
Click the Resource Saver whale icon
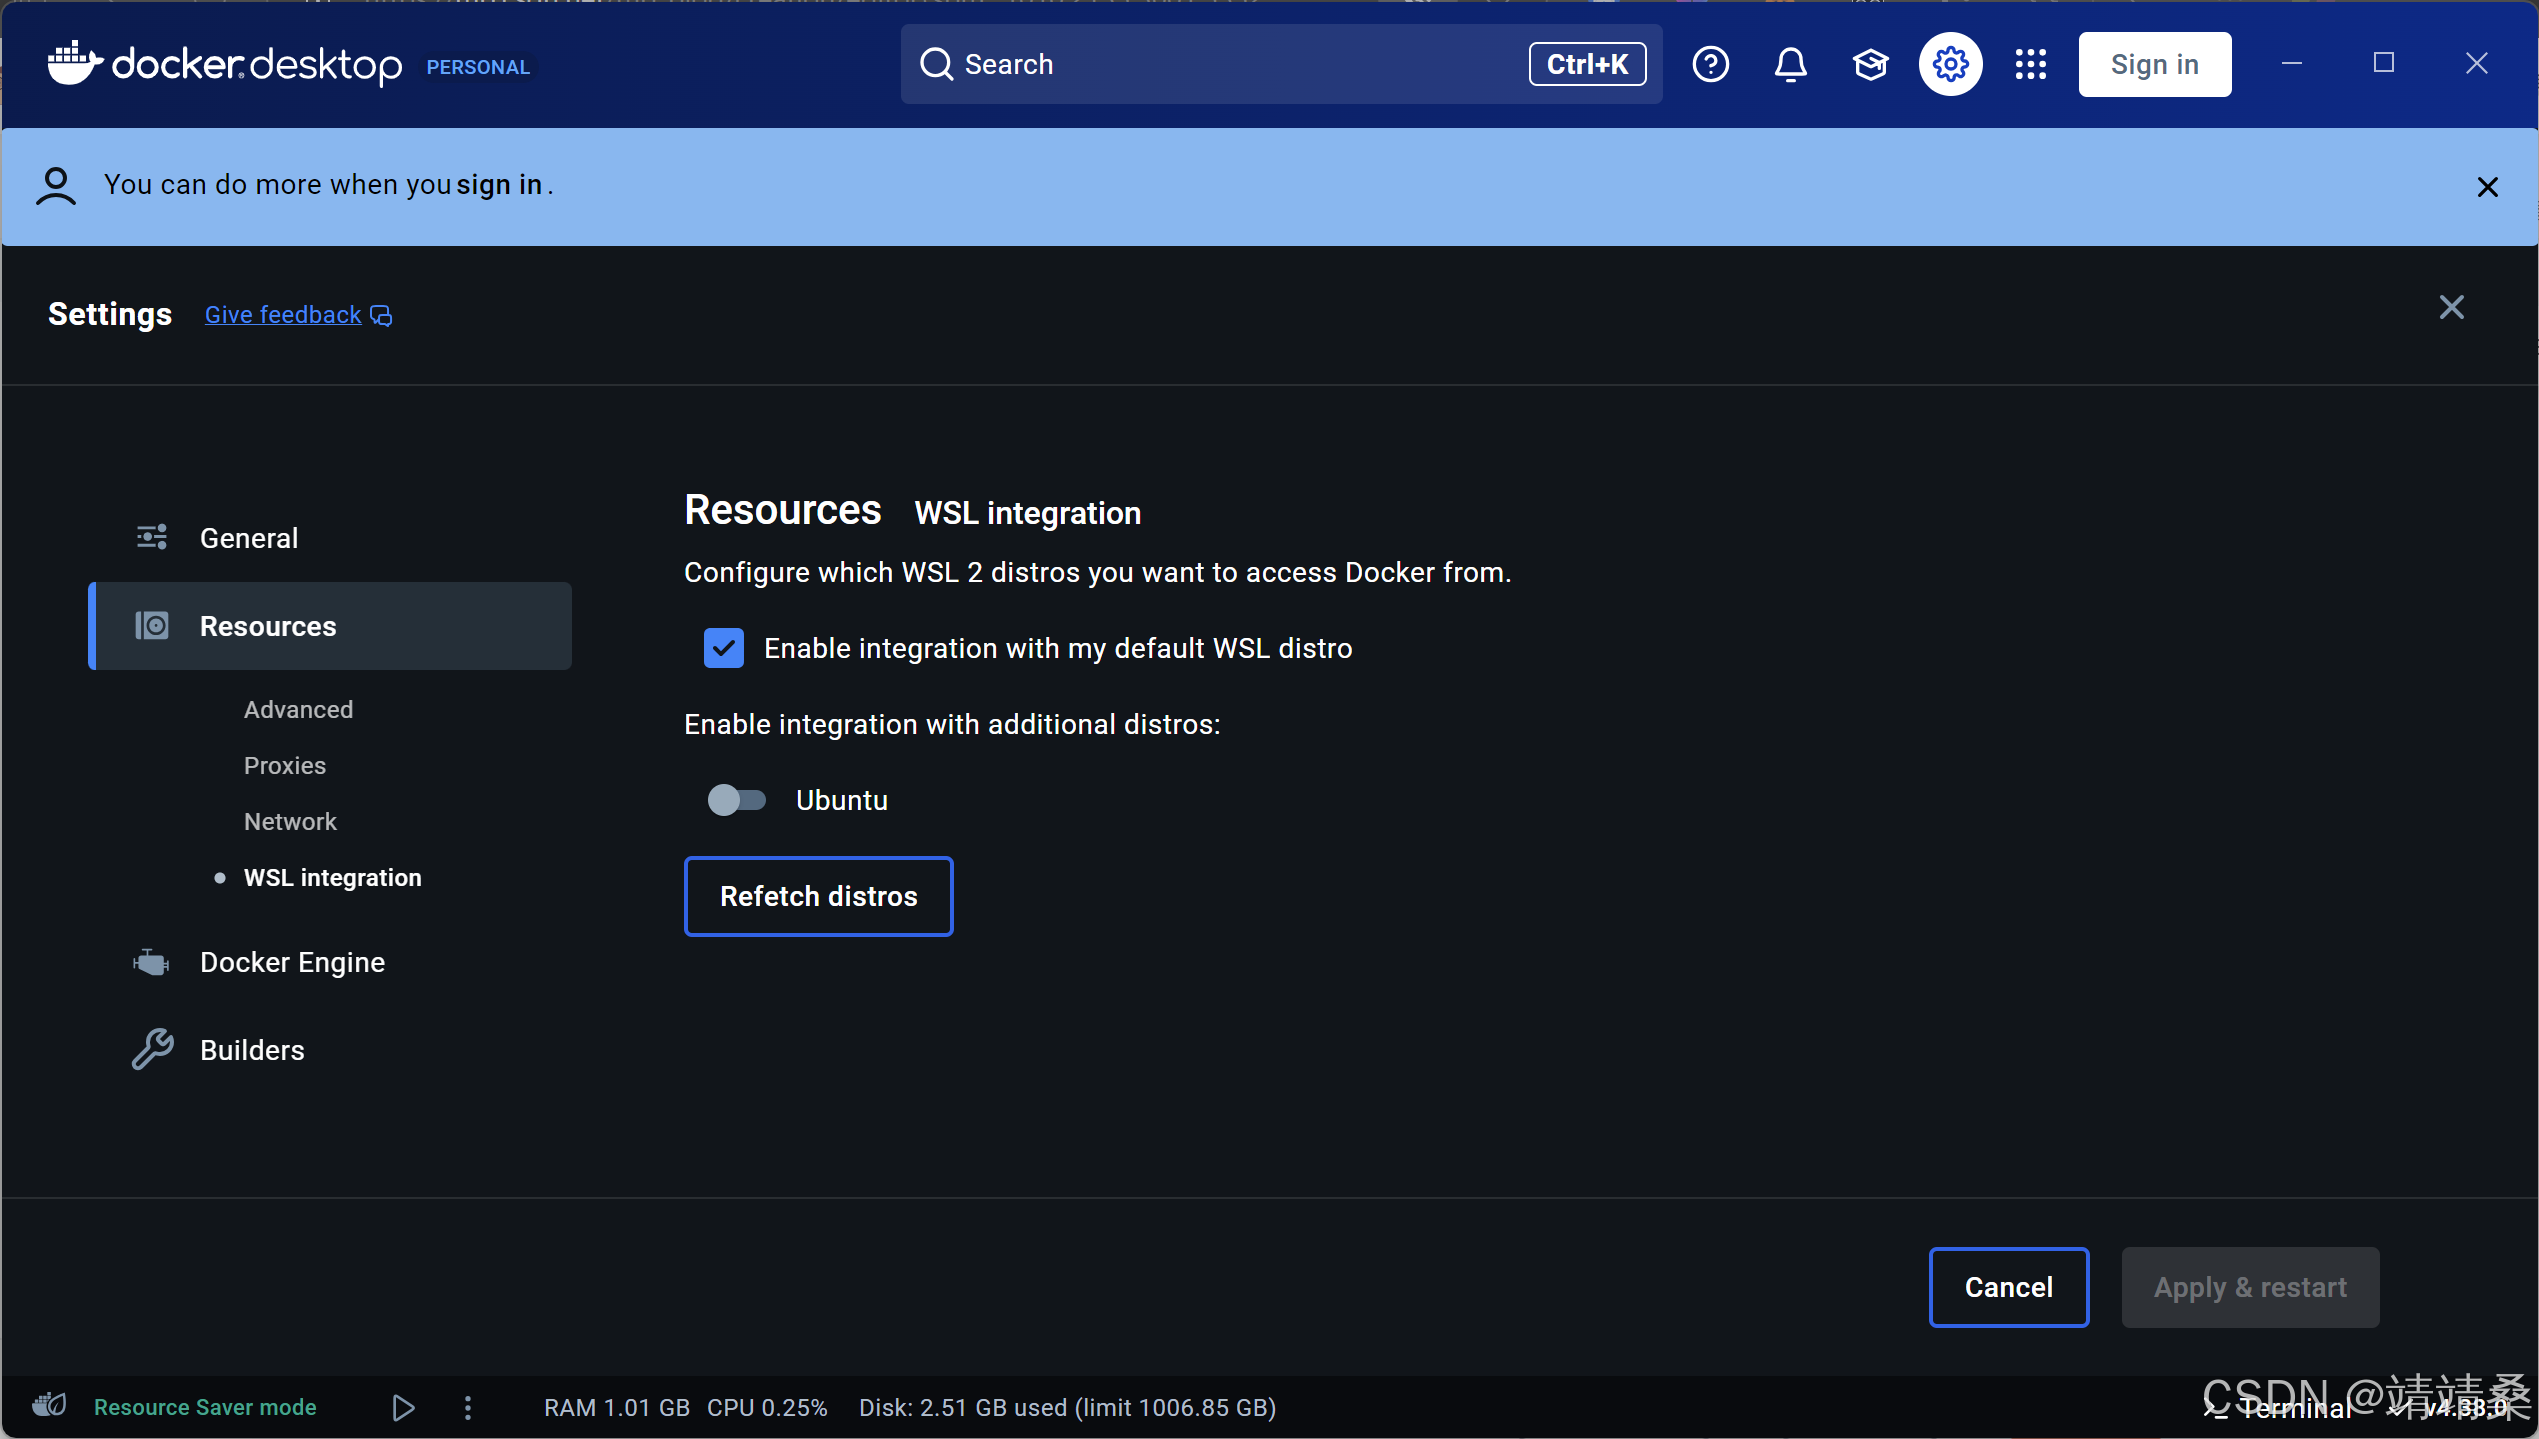tap(49, 1405)
